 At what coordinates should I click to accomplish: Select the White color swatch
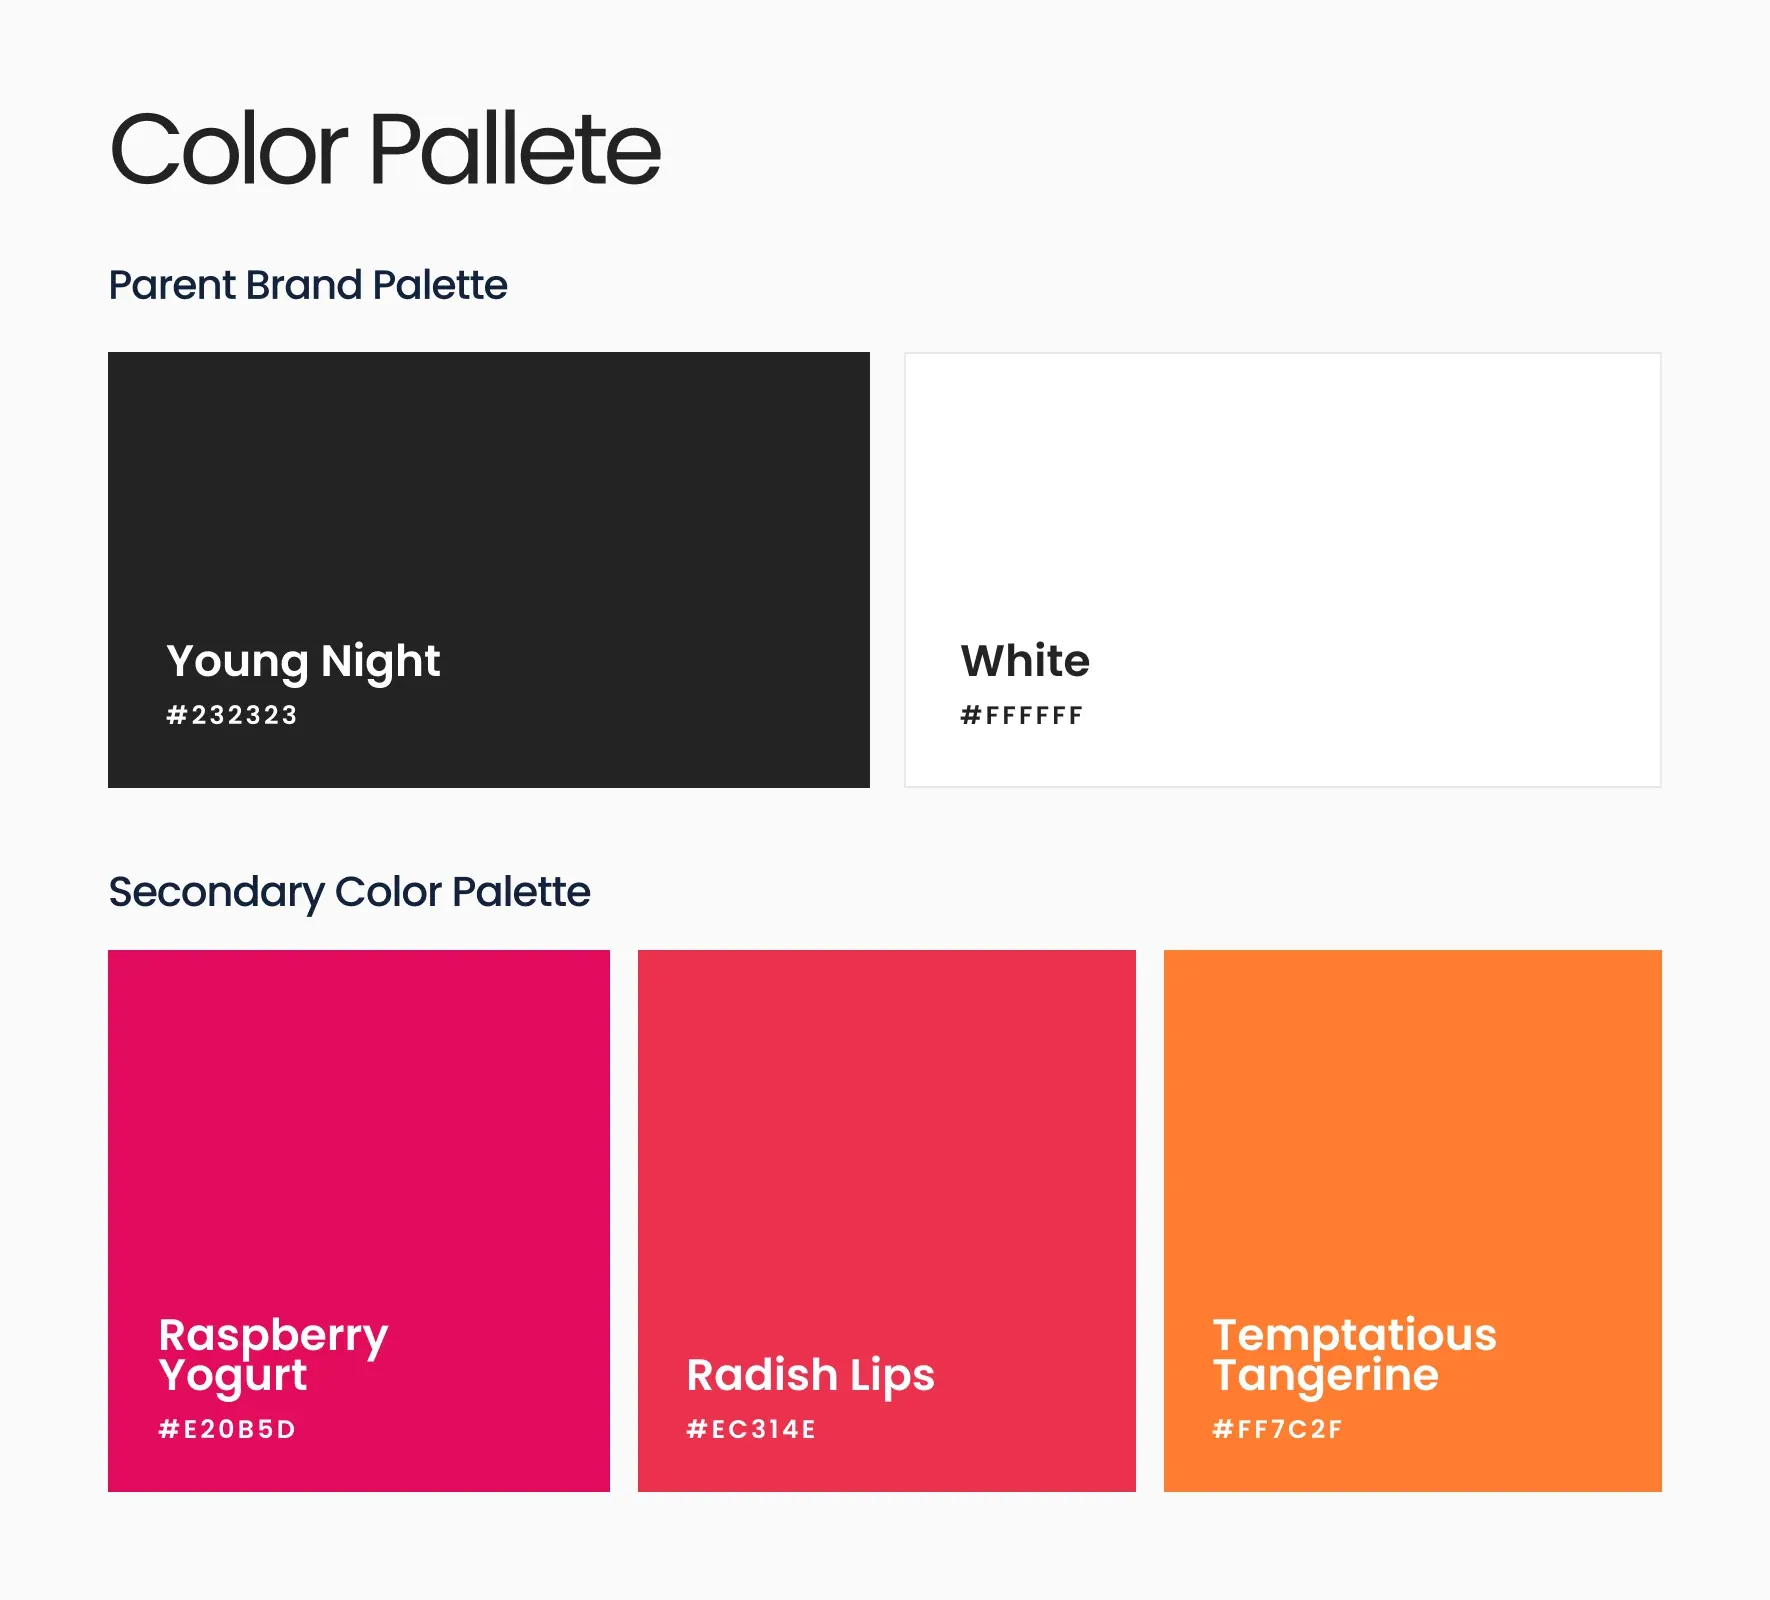coord(1283,570)
